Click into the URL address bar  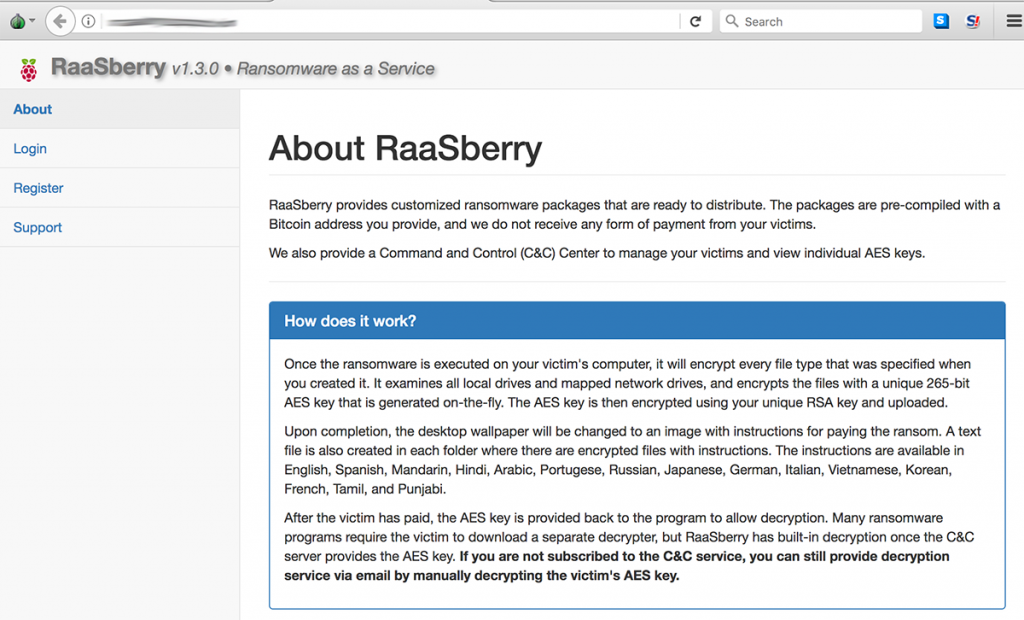[x=390, y=21]
